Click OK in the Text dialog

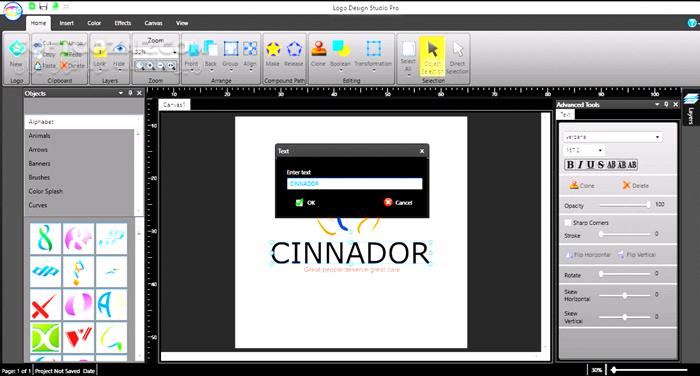306,203
